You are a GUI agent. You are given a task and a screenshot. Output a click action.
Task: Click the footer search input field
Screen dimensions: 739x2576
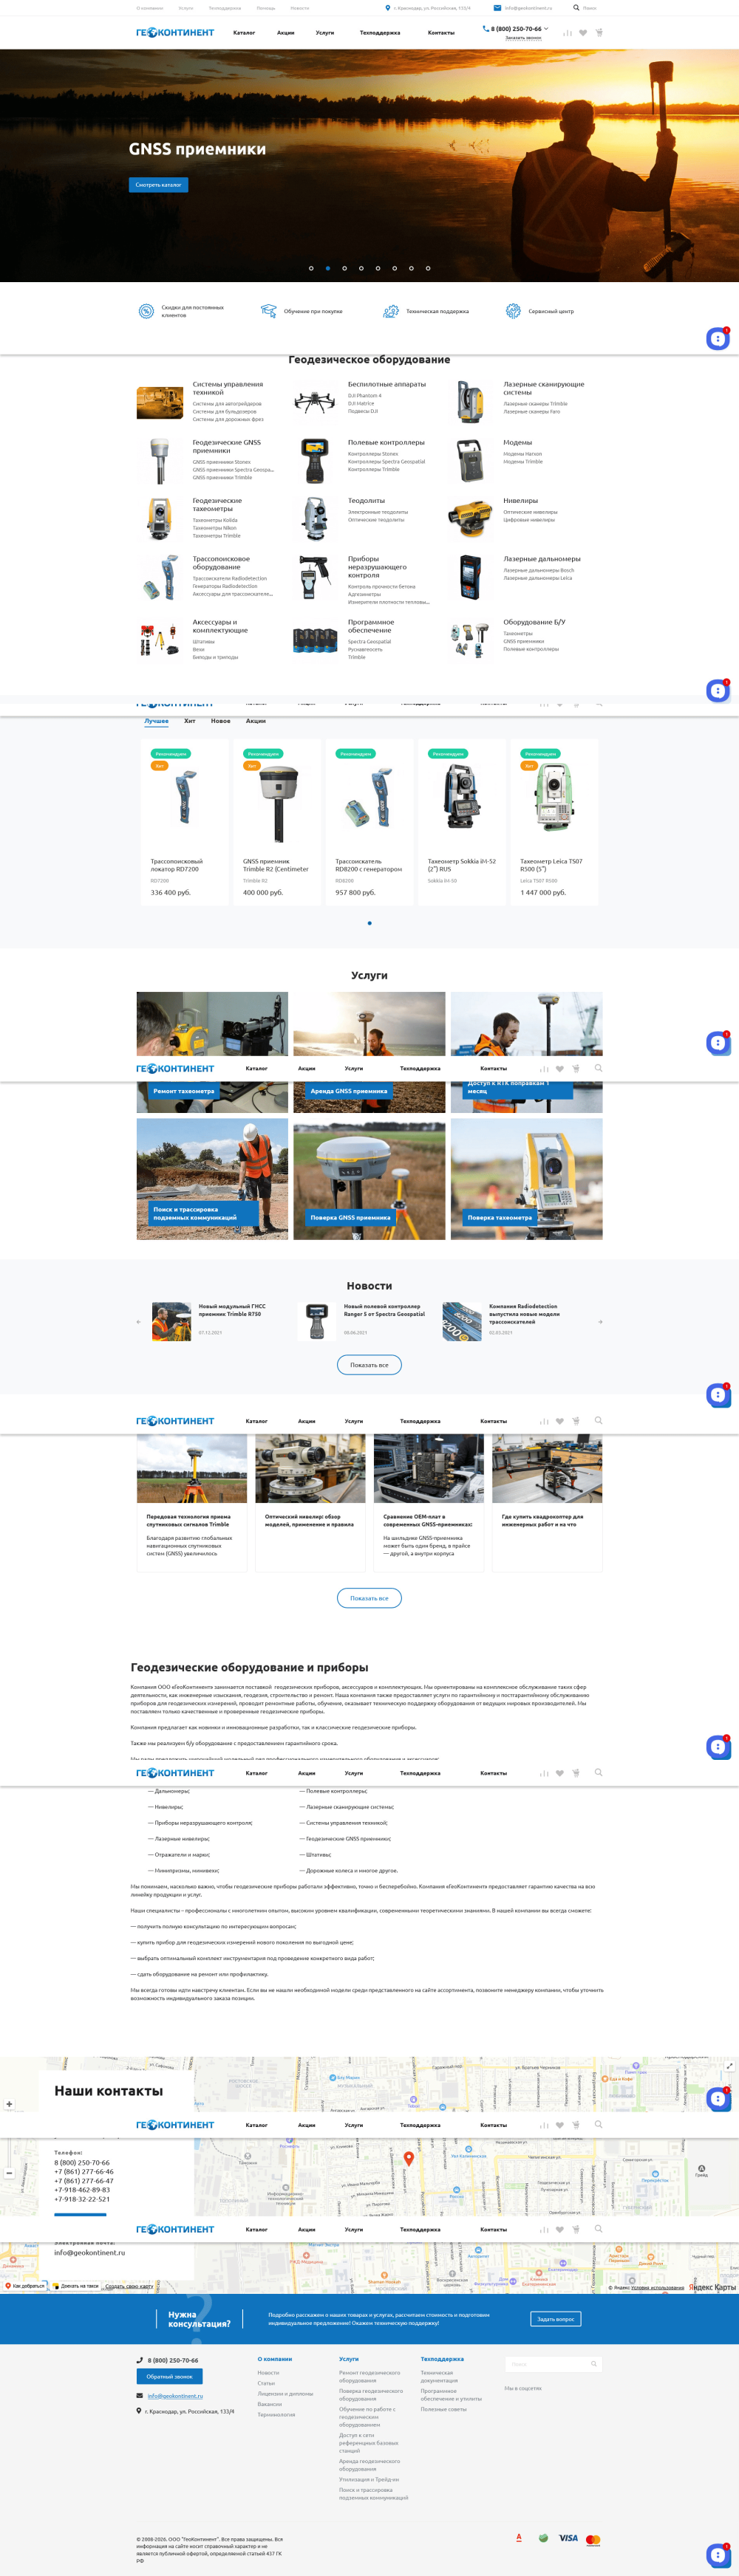click(x=555, y=2364)
